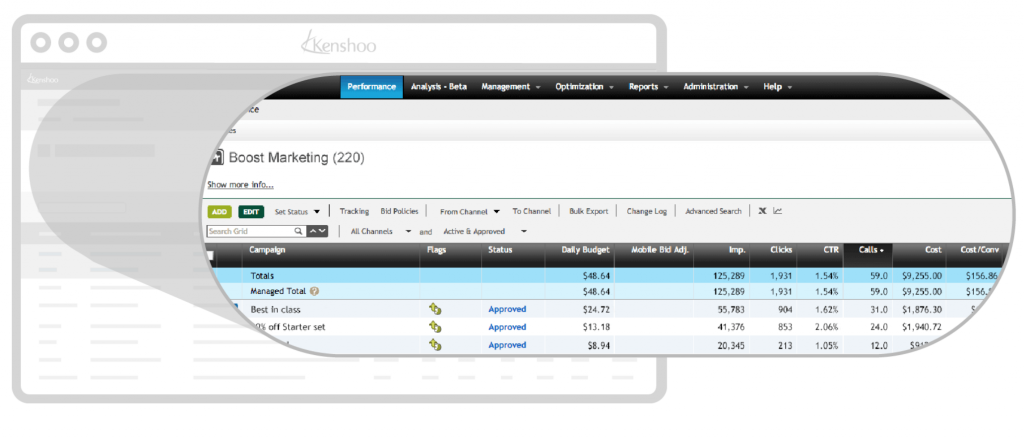Viewport: 1024px width, 439px height.
Task: Click Bid Policies in the toolbar
Action: 399,211
